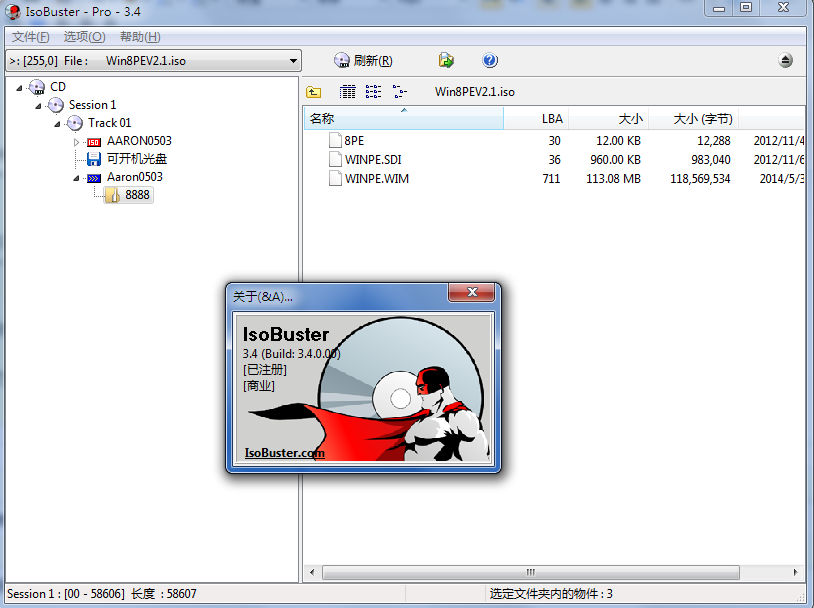The width and height of the screenshot is (814, 608).
Task: Open the 帮助(H) menu
Action: (x=140, y=37)
